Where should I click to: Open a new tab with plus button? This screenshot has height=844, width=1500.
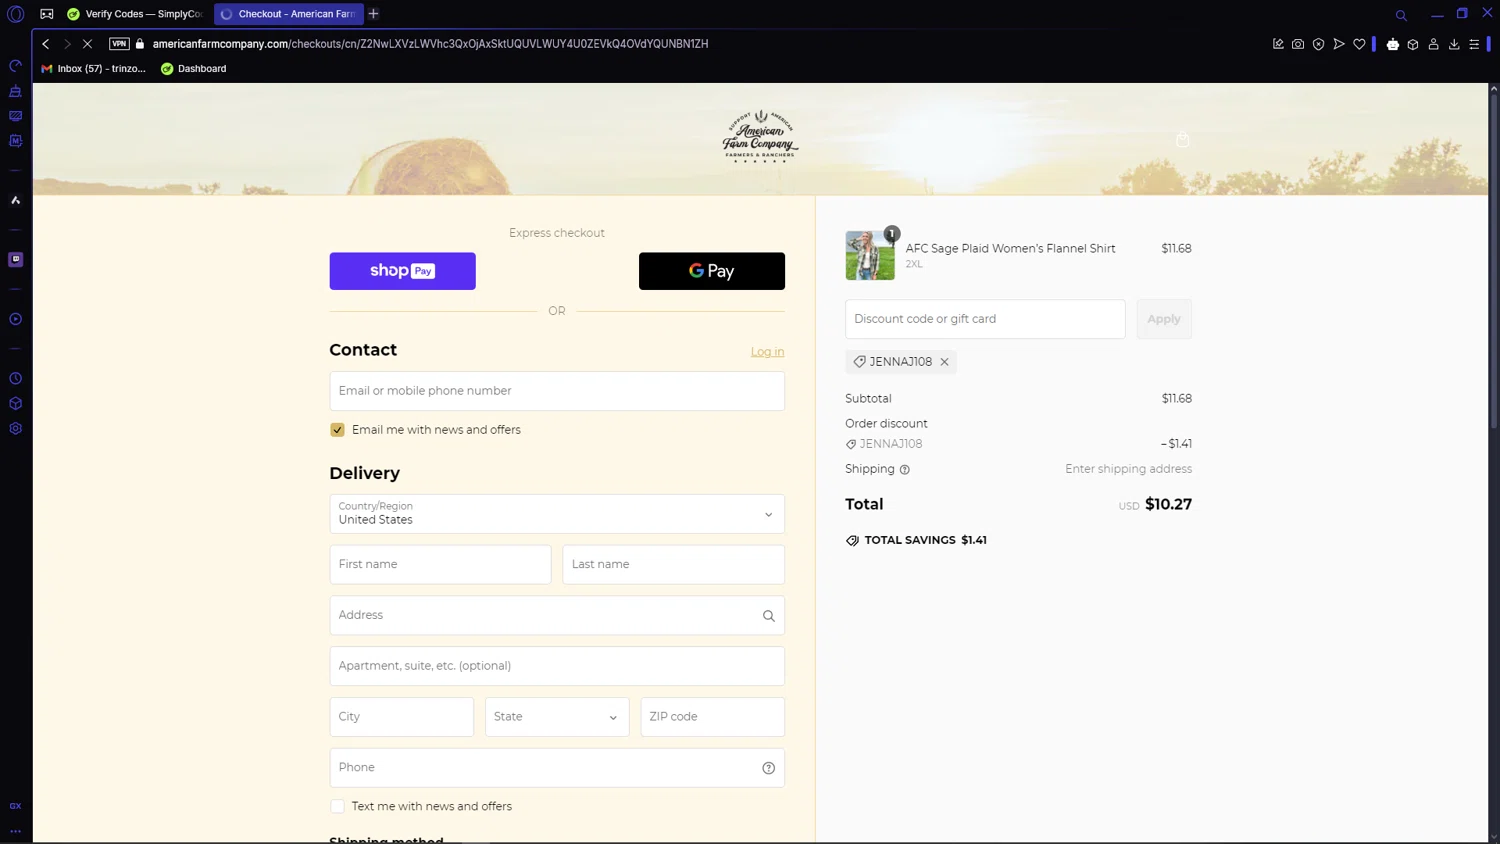coord(374,14)
